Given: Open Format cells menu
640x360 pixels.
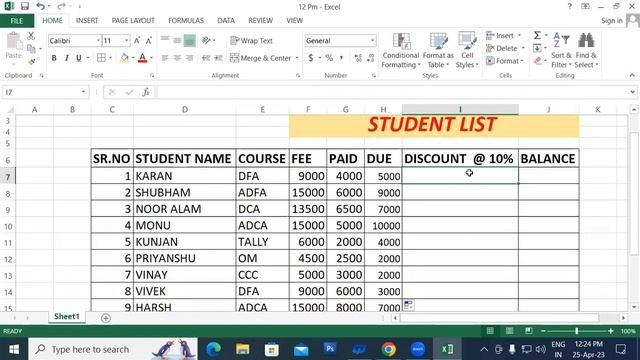Looking at the screenshot, I should click(x=504, y=61).
